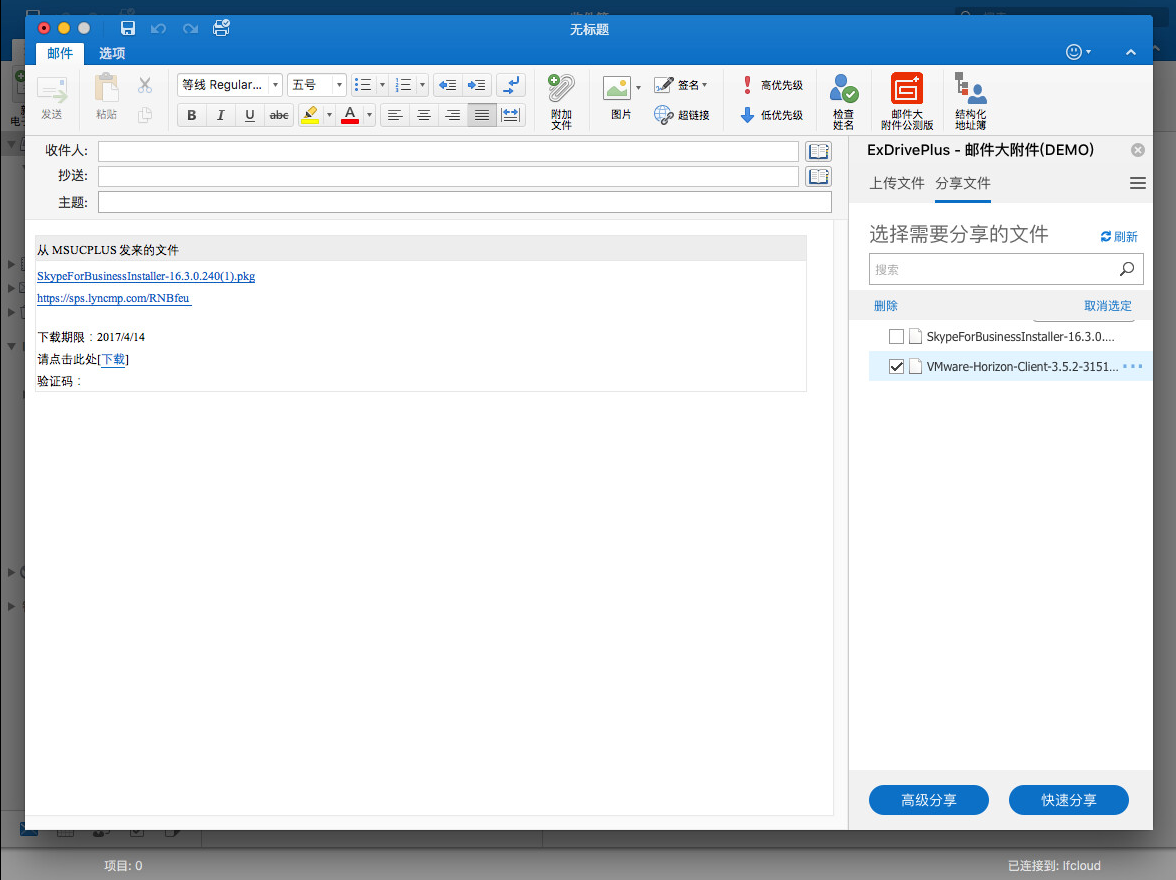Open font color dropdown arrow
Screen dimensions: 1176x880
coord(369,115)
